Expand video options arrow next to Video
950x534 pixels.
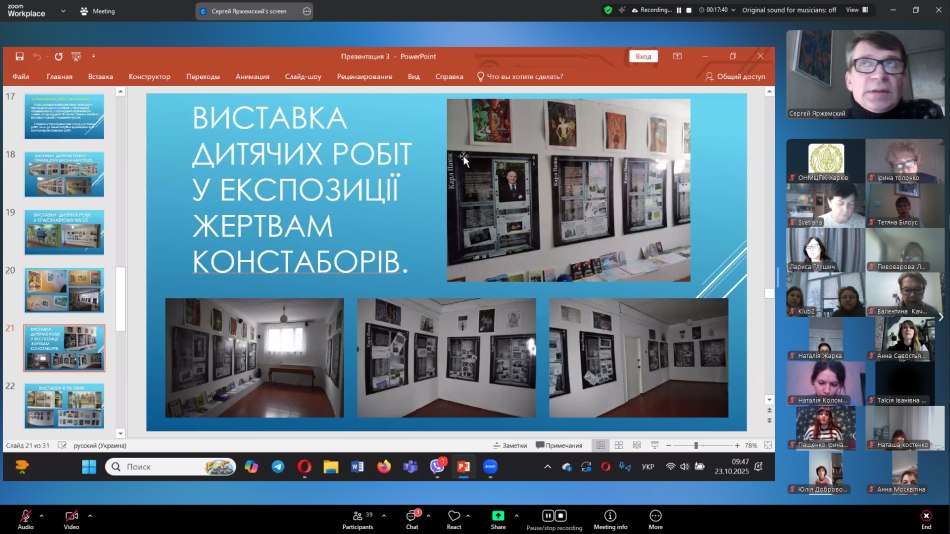pyautogui.click(x=90, y=516)
